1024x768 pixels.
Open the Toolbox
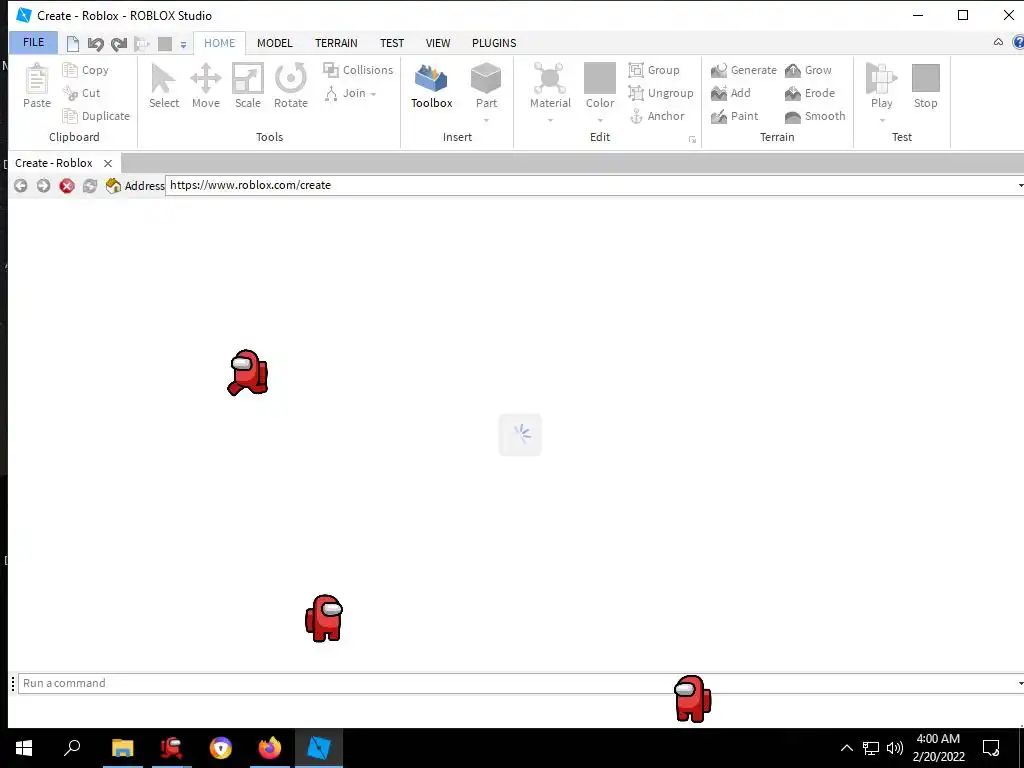point(431,86)
